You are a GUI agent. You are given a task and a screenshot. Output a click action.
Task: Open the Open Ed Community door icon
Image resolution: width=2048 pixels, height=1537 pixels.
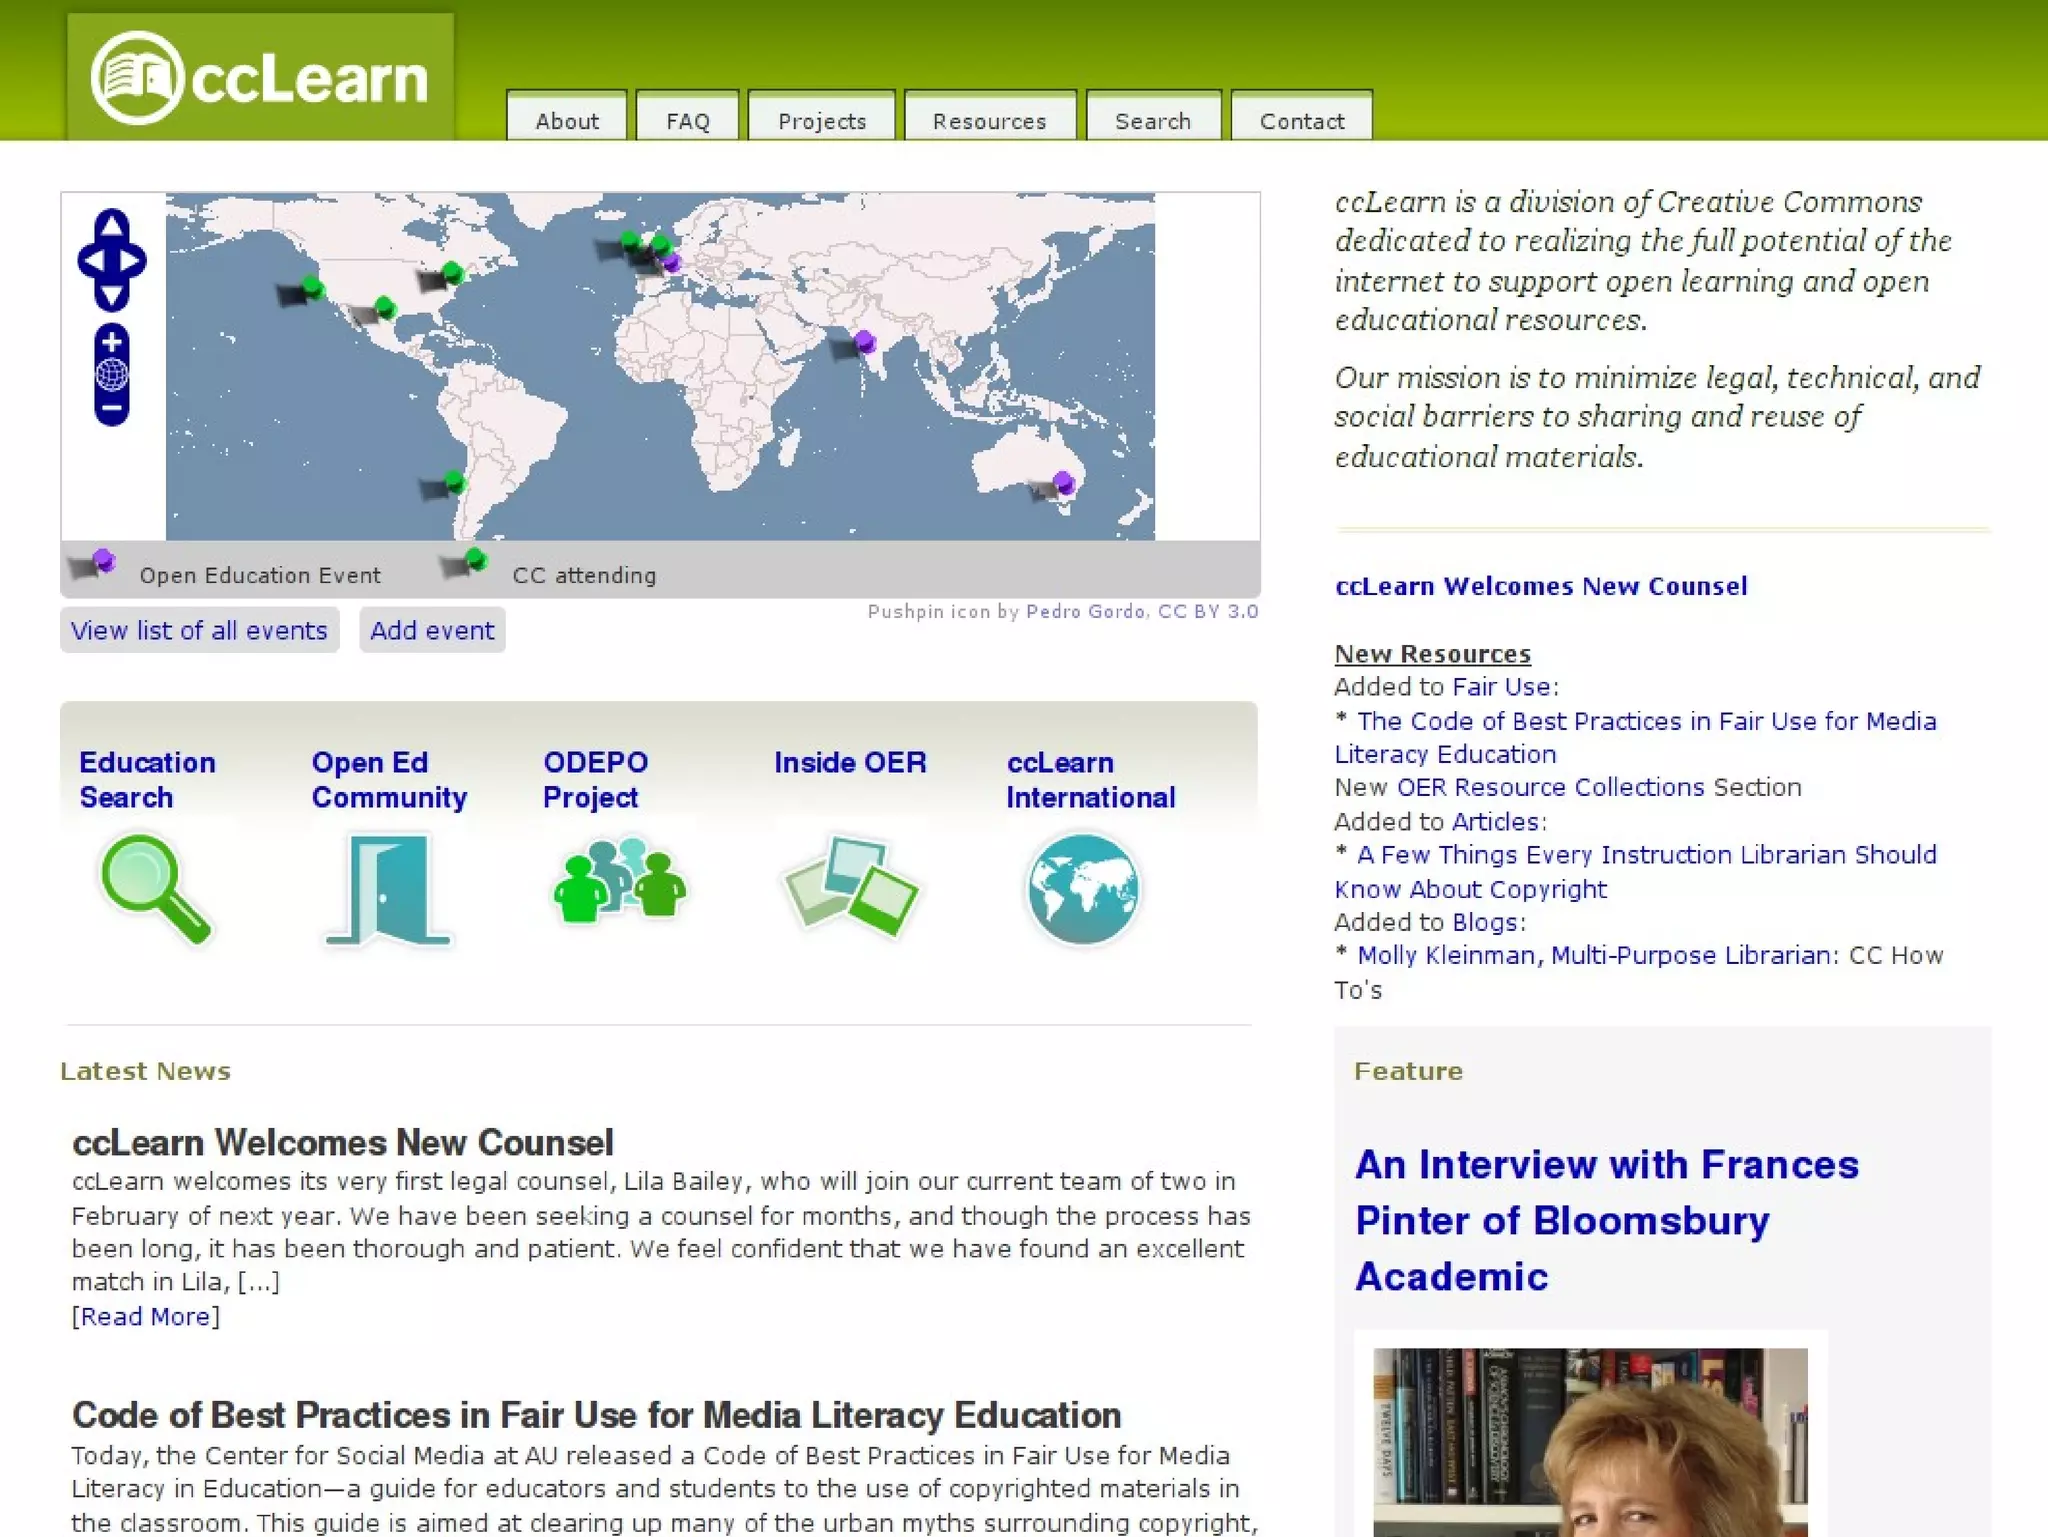pos(388,890)
